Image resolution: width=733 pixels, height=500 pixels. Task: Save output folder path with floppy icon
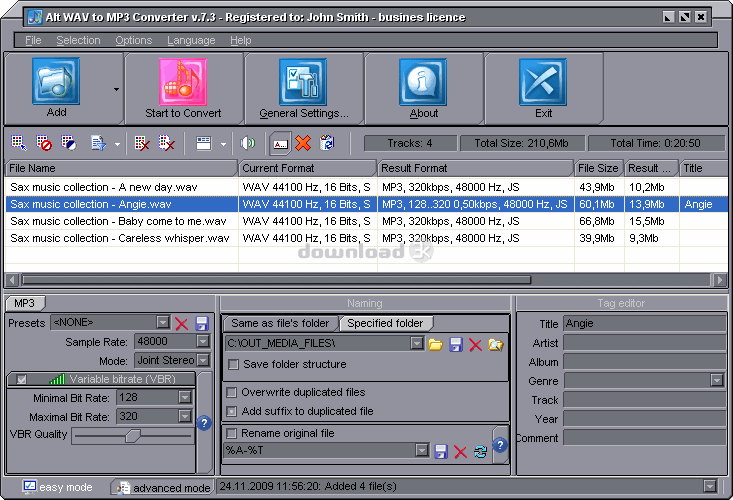456,345
